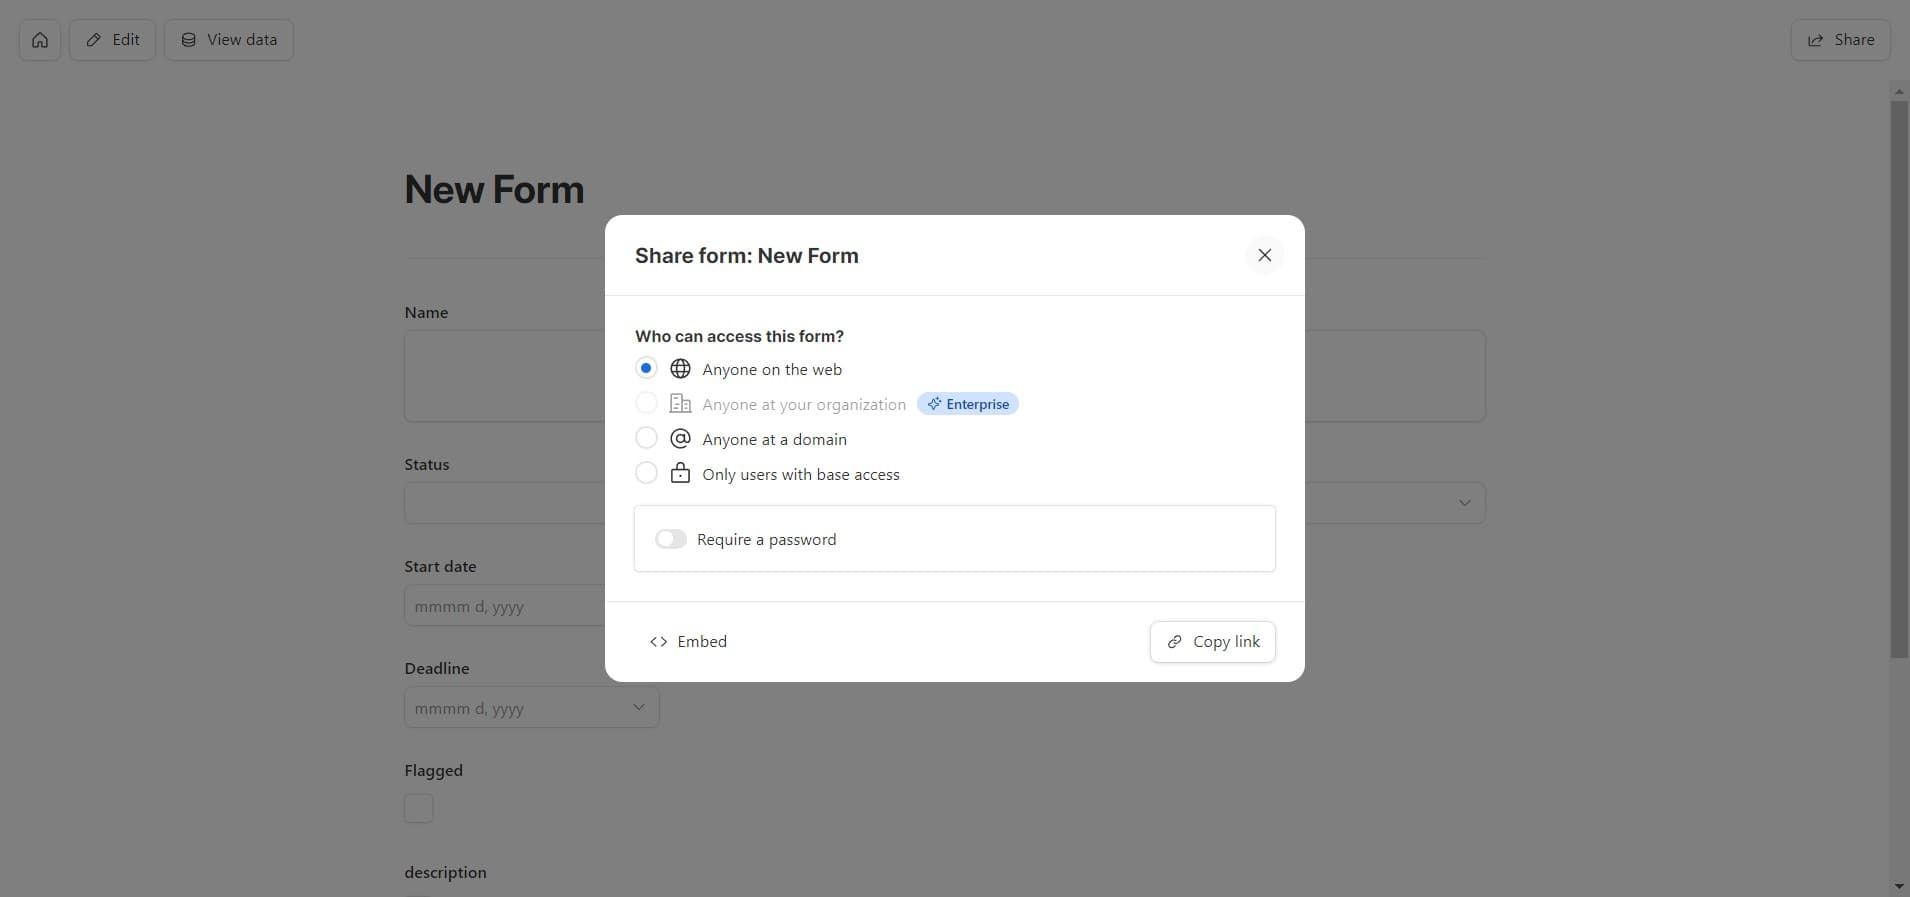
Task: Click the home icon button
Action: pos(40,40)
